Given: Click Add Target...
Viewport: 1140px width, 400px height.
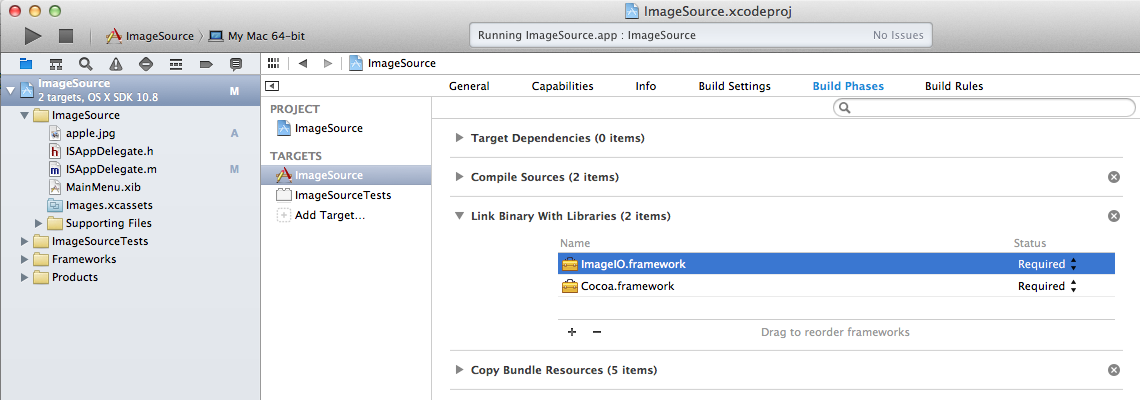Looking at the screenshot, I should pos(321,215).
